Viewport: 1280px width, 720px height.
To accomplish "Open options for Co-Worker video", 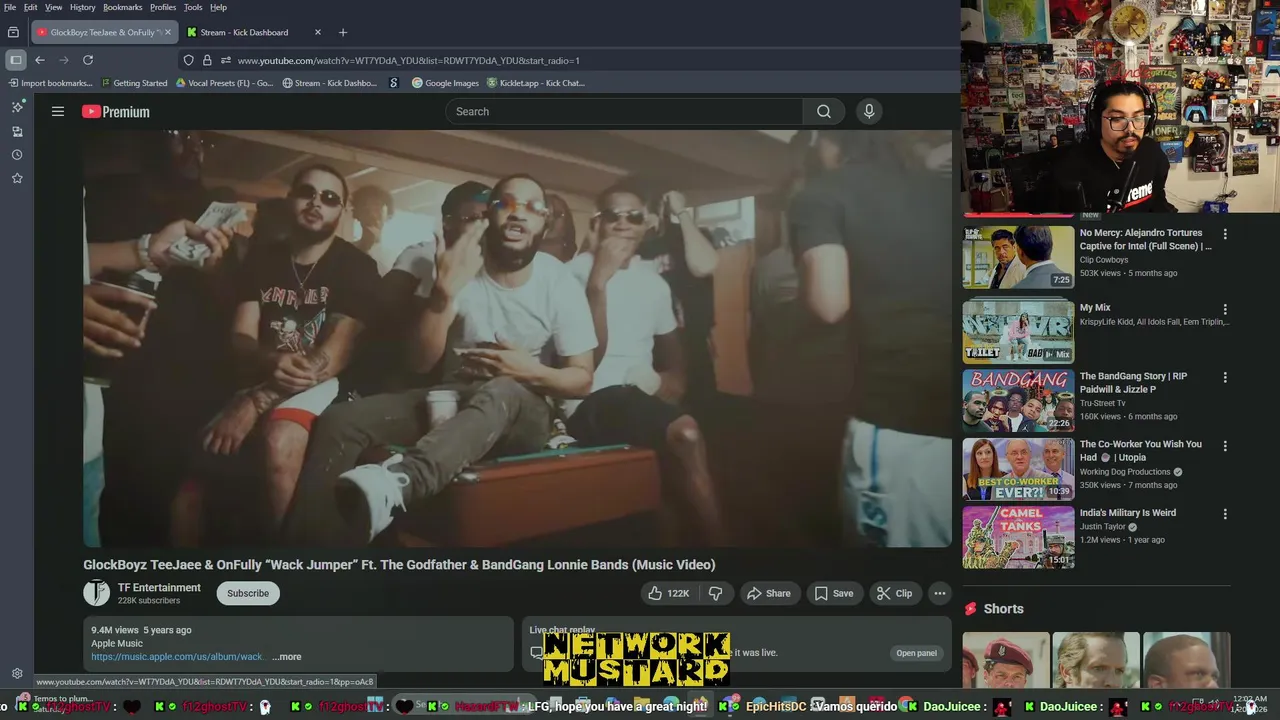I will tap(1225, 446).
